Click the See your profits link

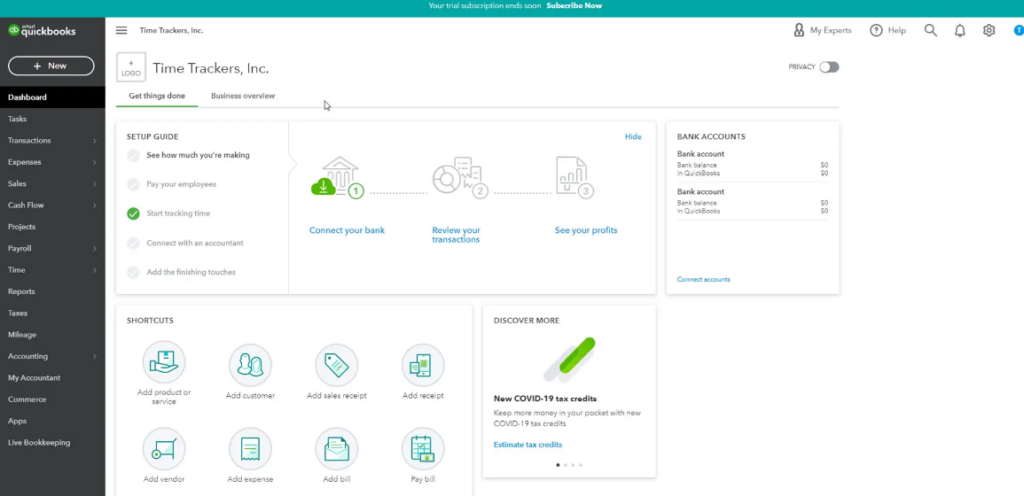586,230
